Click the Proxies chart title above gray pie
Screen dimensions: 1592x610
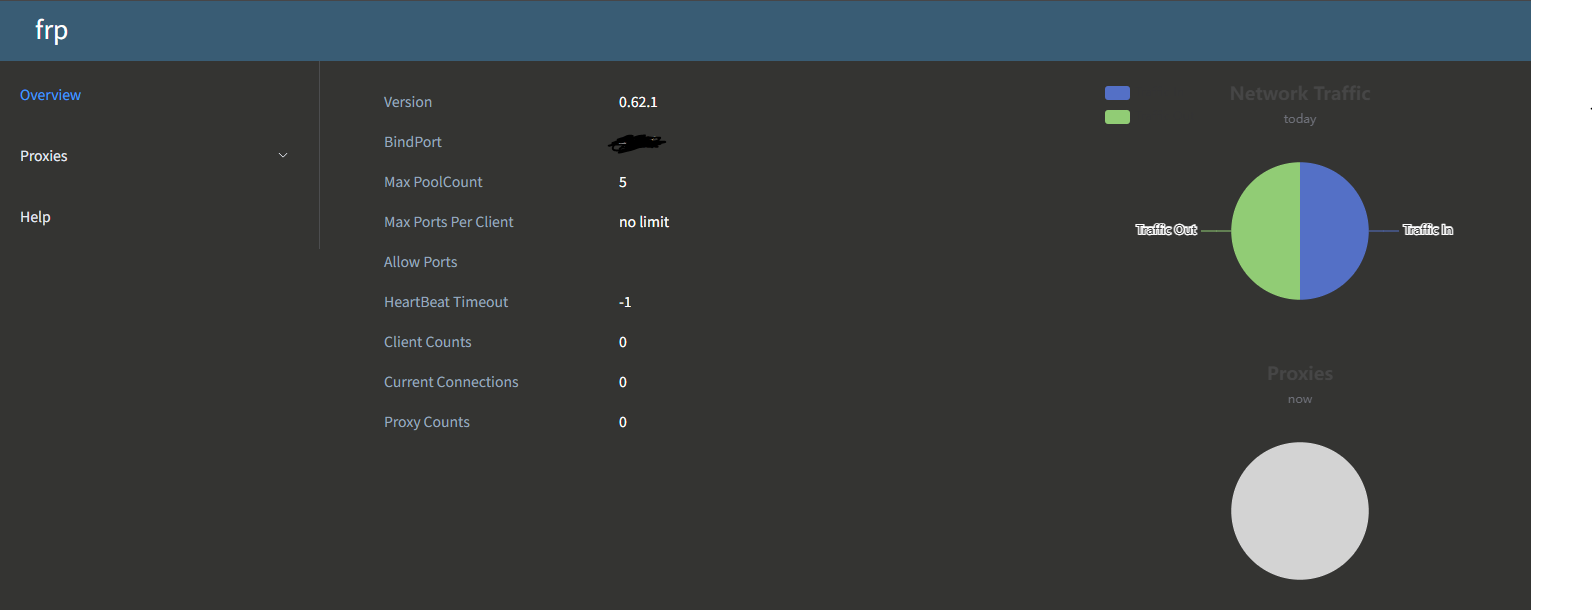coord(1299,373)
